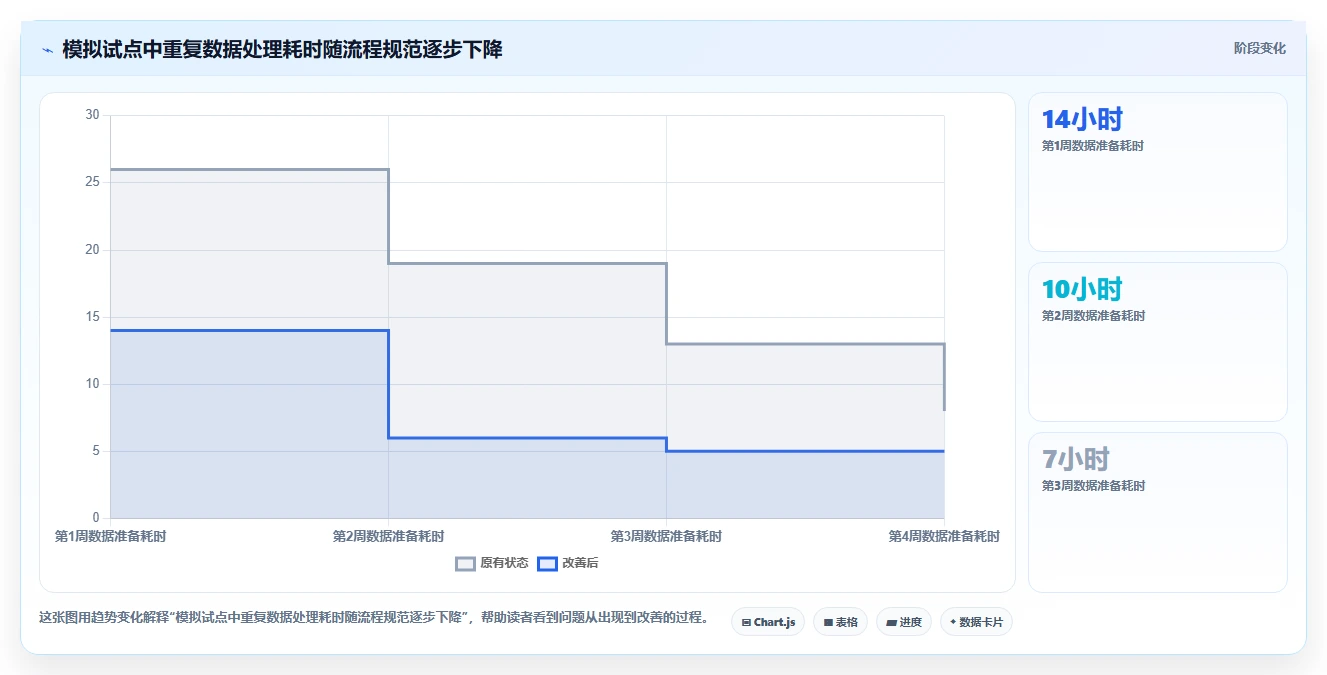Click the lightning icon beside the title

(x=47, y=49)
